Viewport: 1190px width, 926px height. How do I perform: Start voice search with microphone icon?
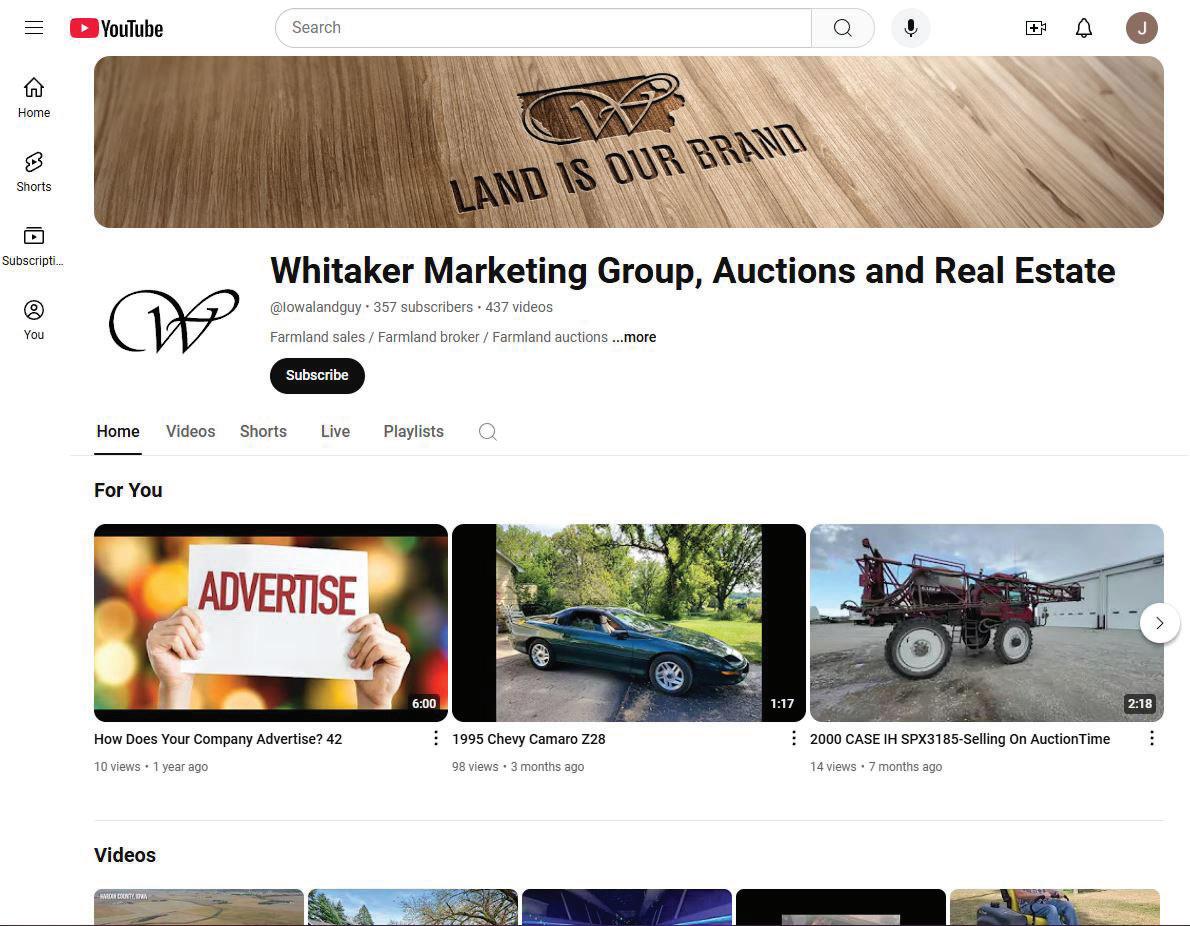click(911, 28)
